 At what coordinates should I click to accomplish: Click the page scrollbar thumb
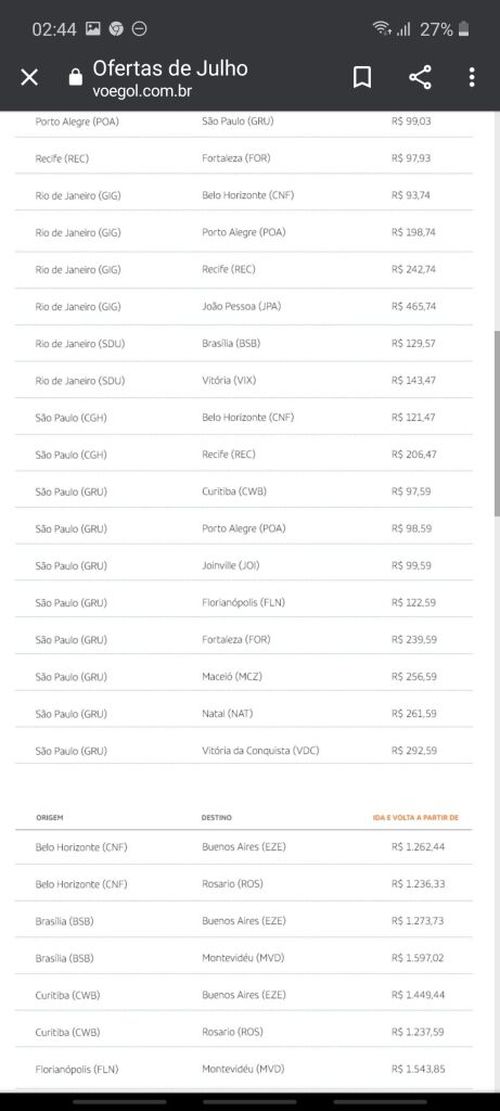pos(496,424)
